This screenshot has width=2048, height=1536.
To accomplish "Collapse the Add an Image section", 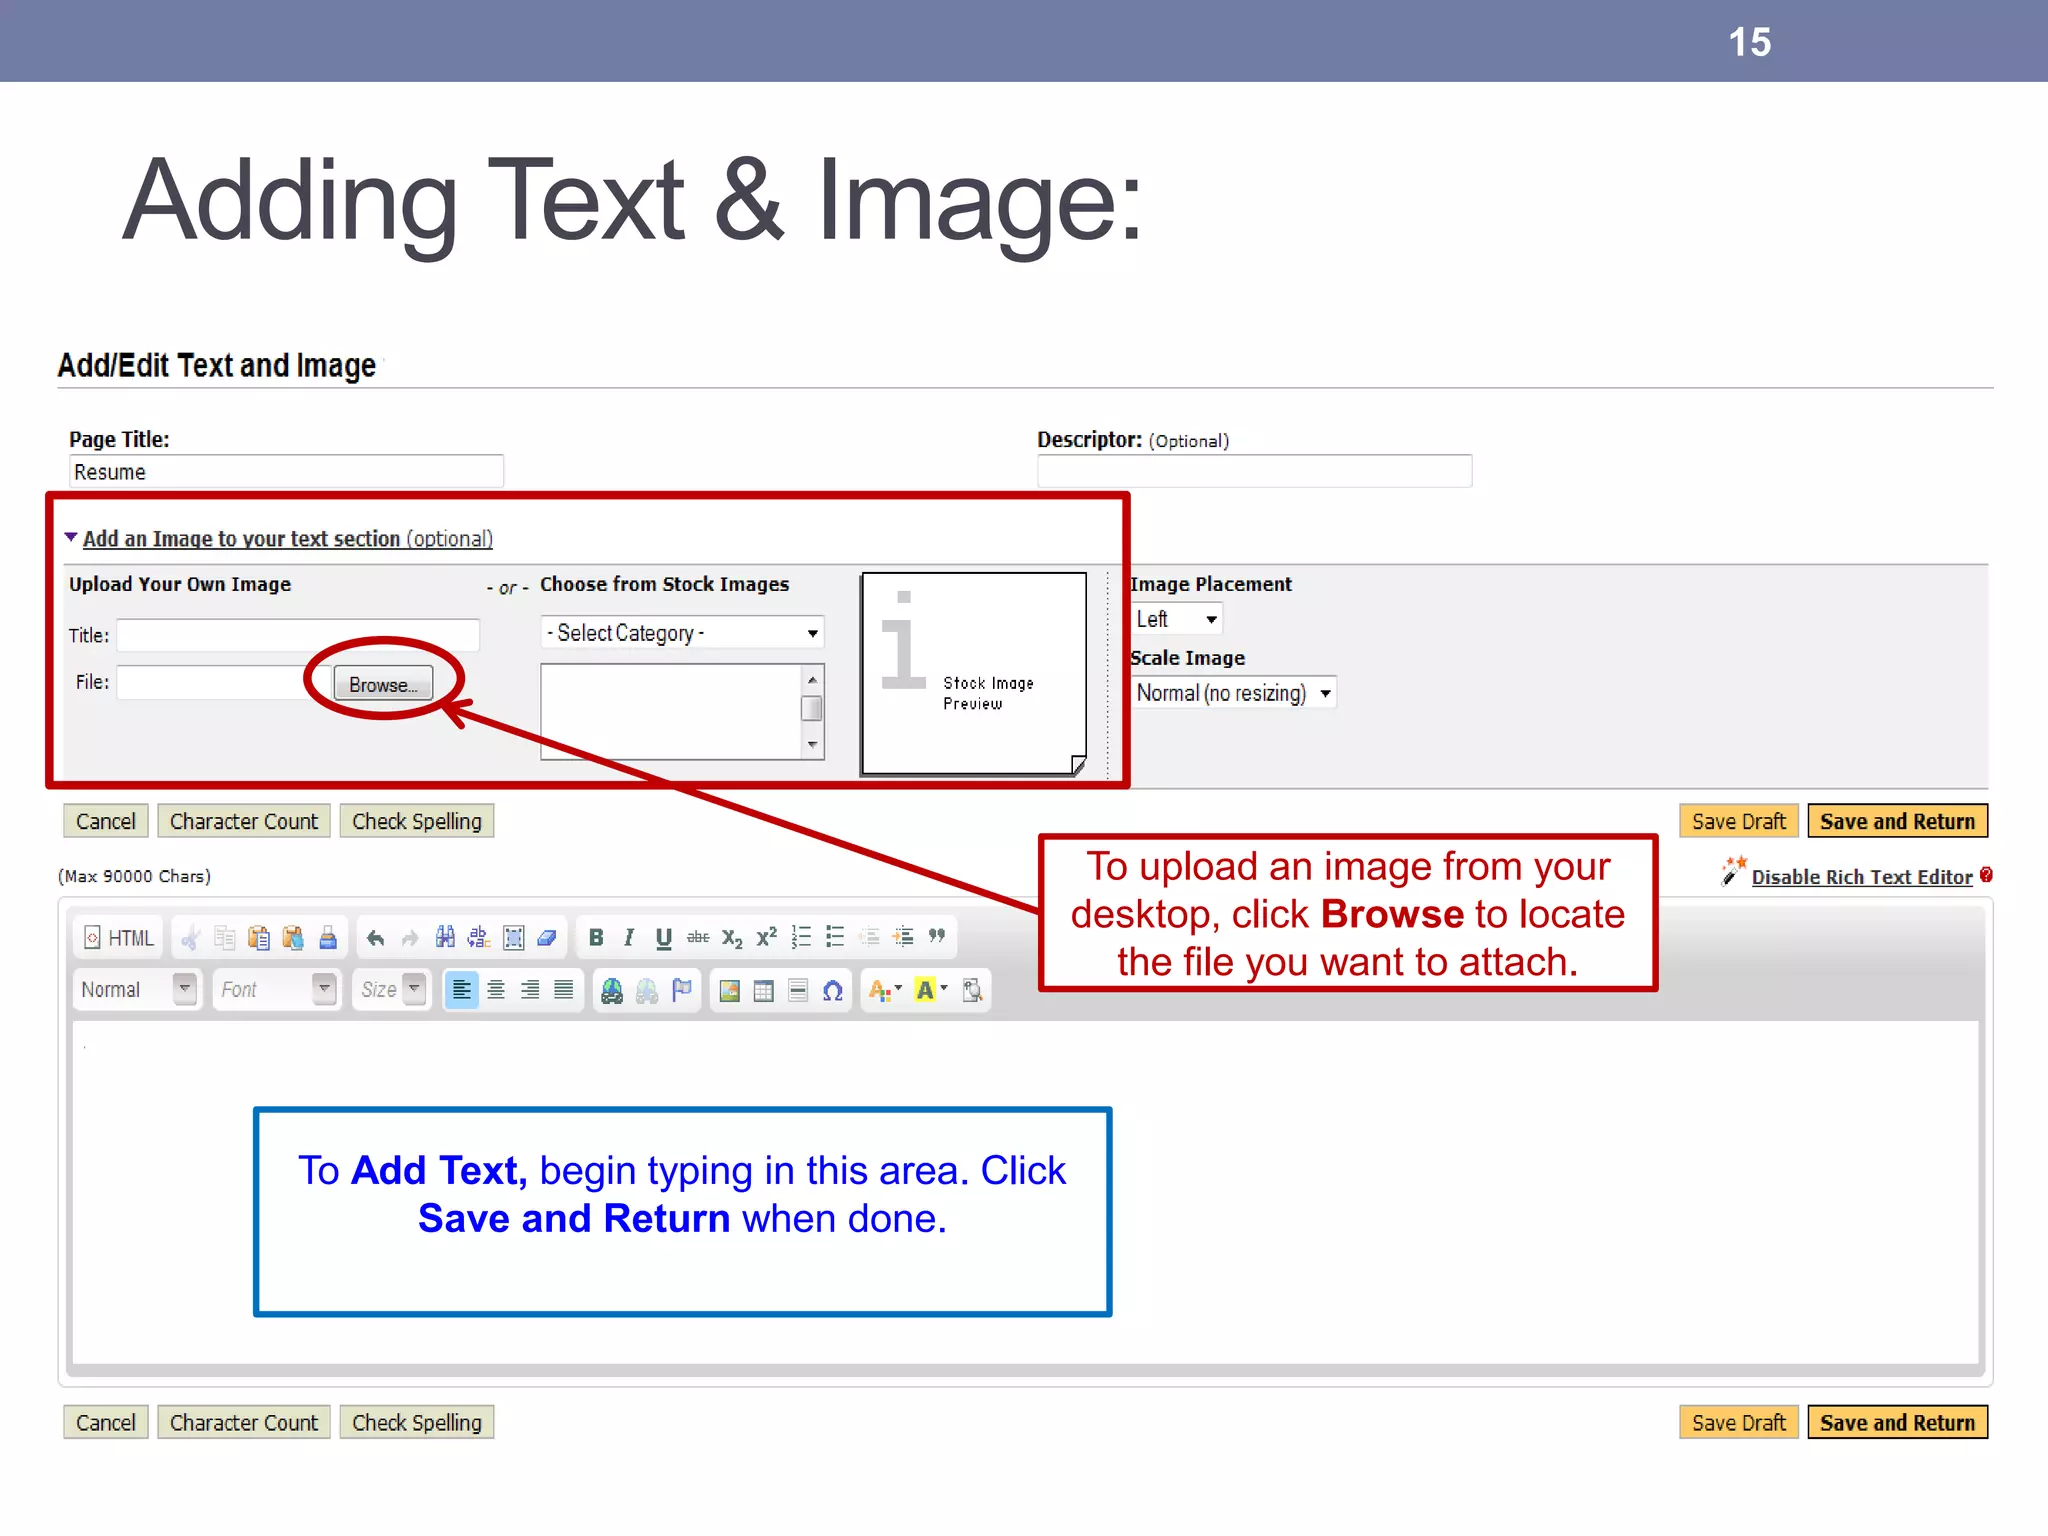I will tap(279, 538).
